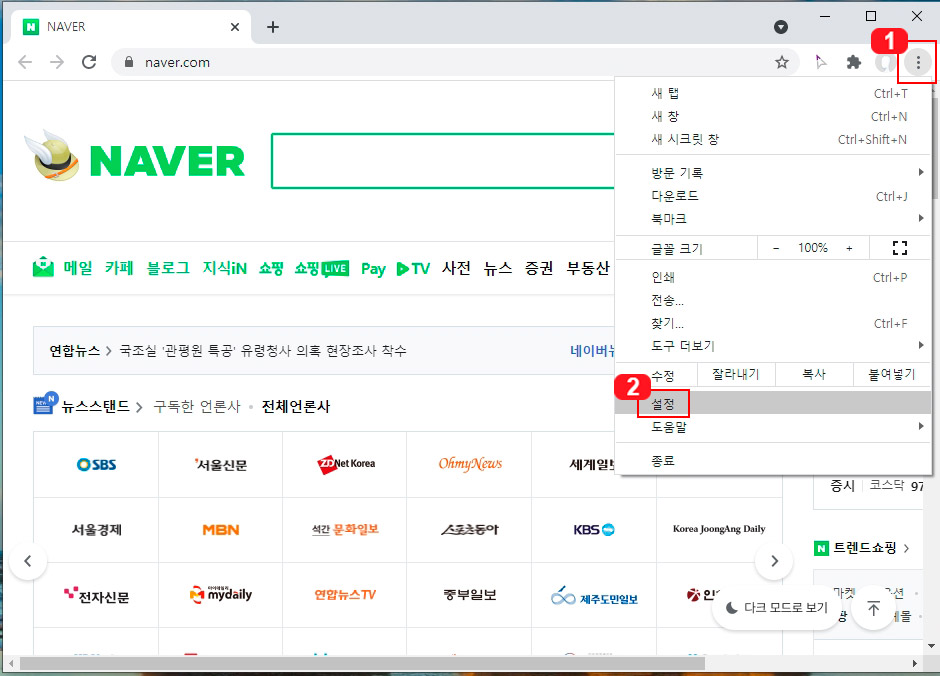This screenshot has width=940, height=676.
Task: Show previous newsstand page arrow
Action: (28, 561)
